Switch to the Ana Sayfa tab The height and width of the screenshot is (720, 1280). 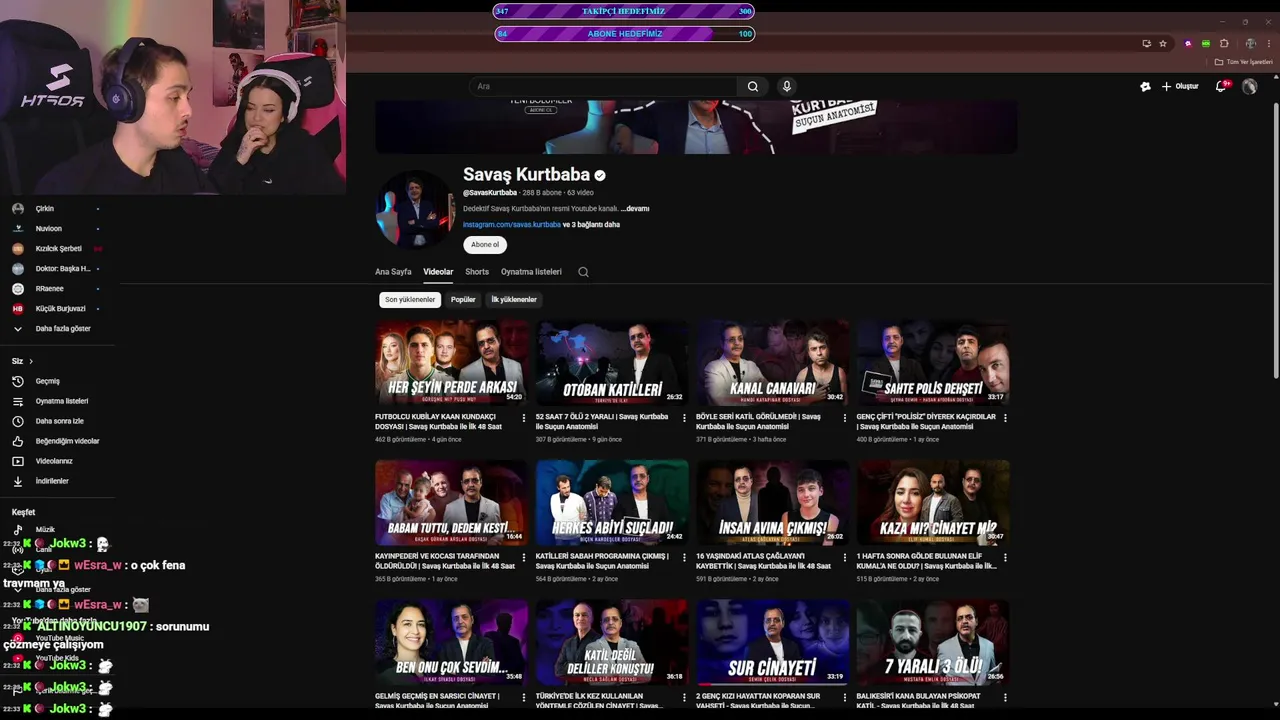click(393, 272)
